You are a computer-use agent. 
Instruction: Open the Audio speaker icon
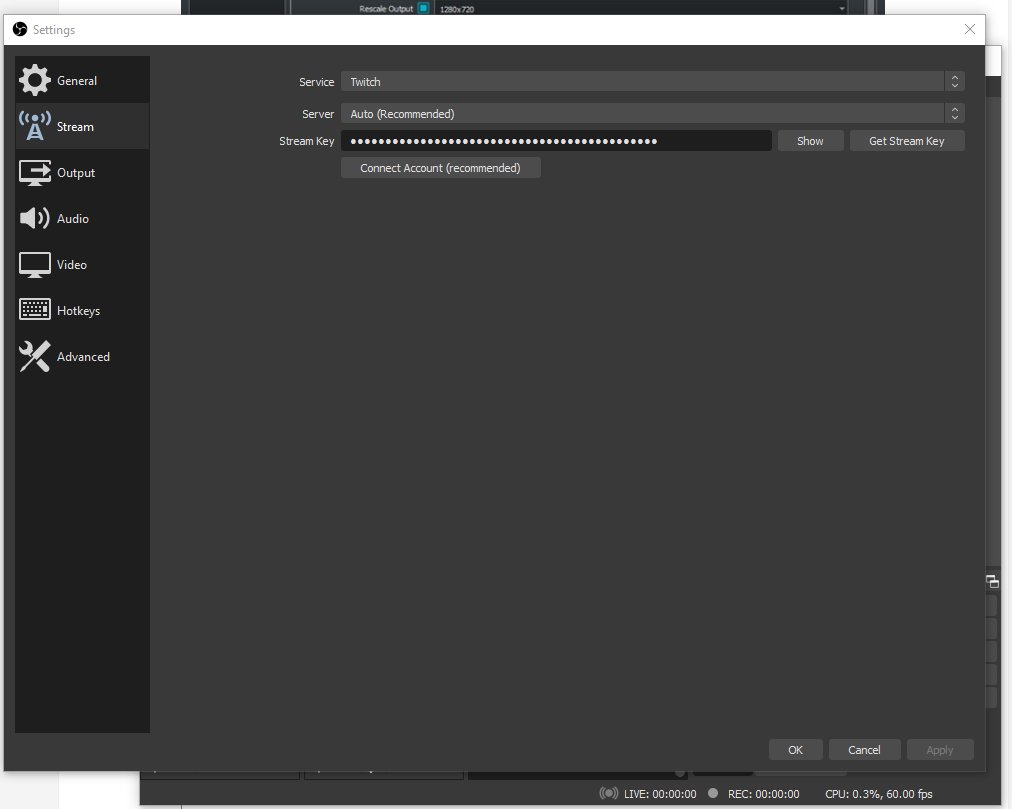(35, 218)
